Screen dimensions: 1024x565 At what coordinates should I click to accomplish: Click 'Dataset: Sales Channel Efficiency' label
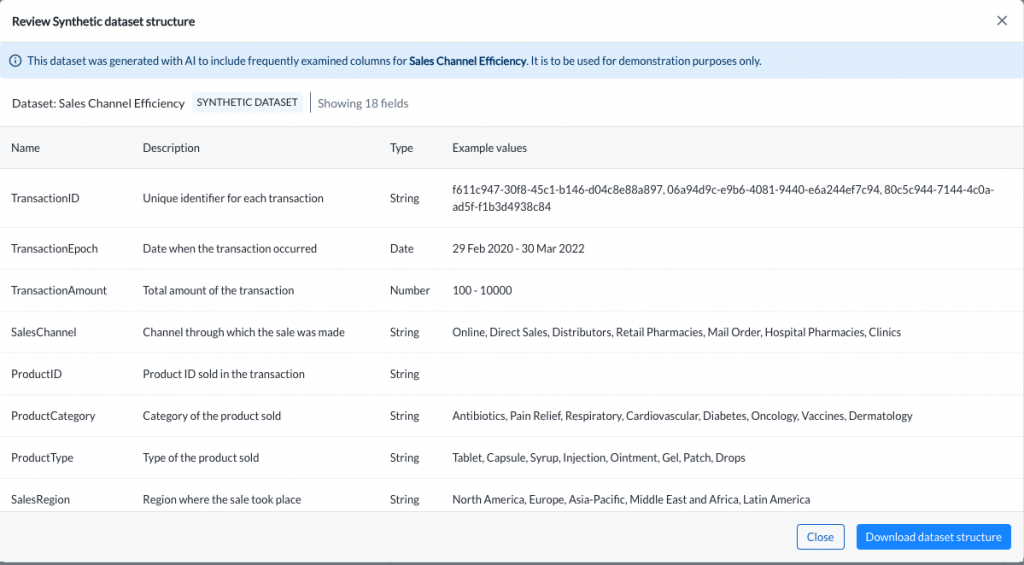click(98, 103)
